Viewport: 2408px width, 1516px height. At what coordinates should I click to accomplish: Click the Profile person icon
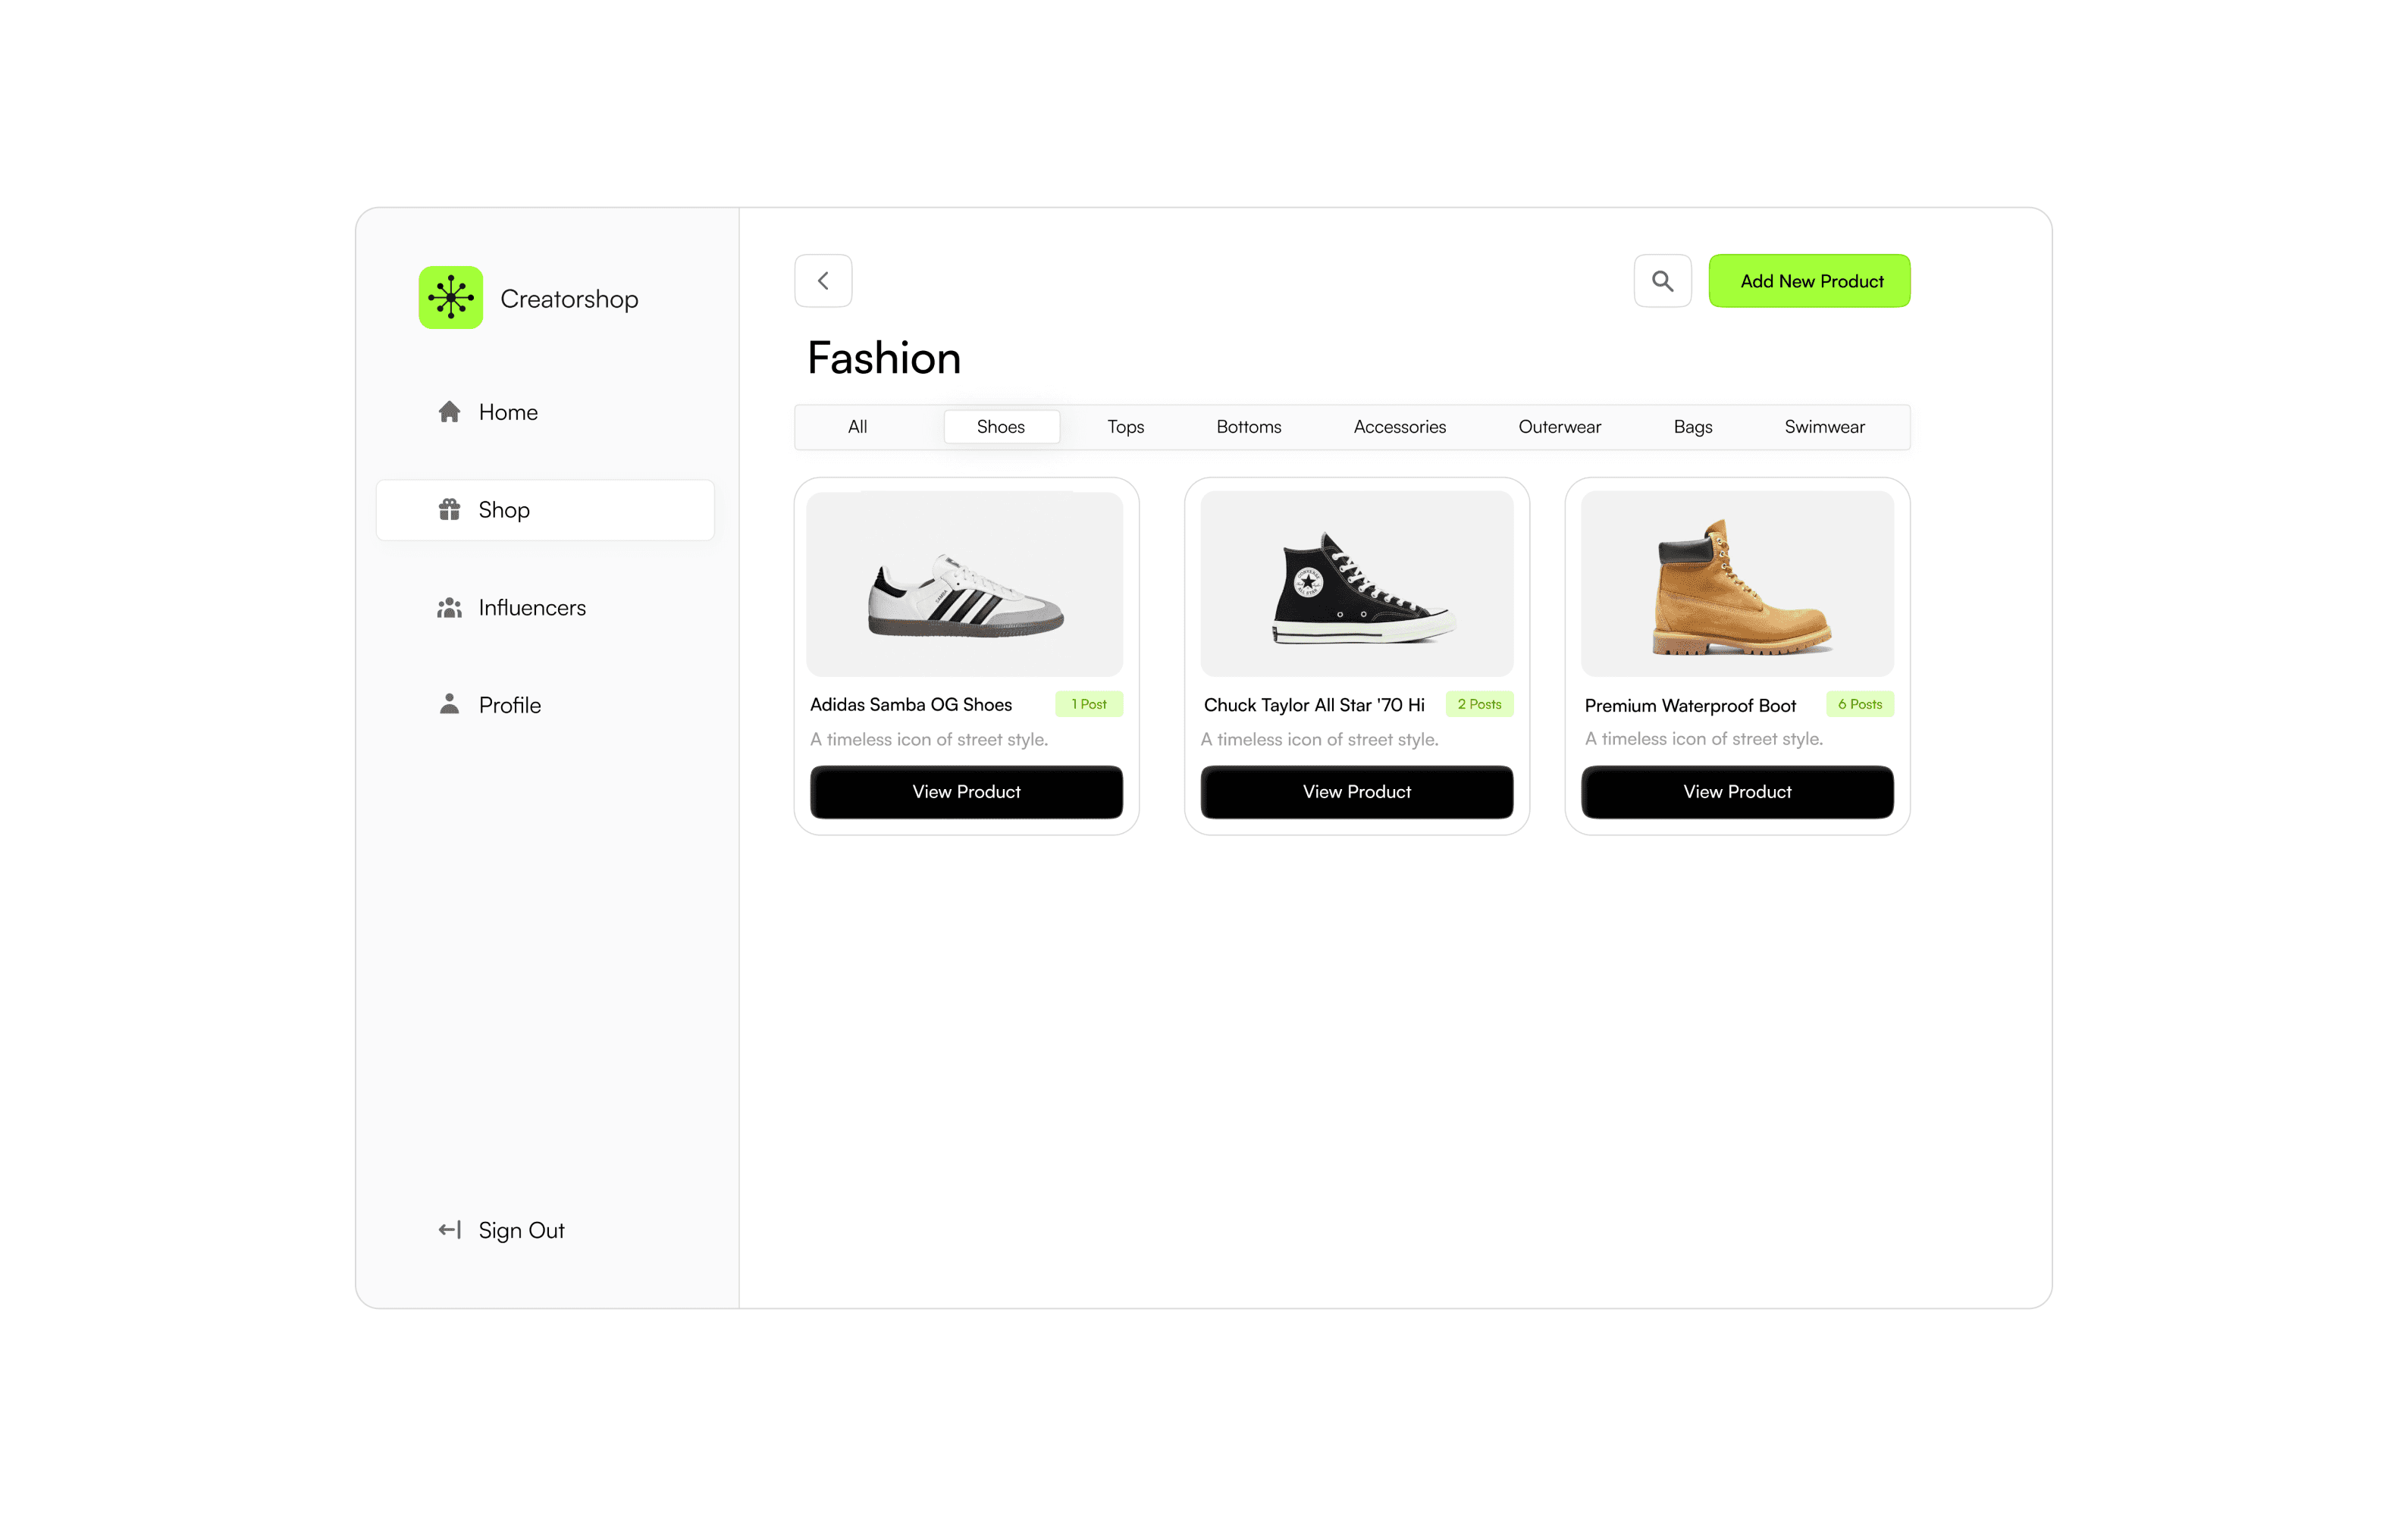tap(449, 705)
